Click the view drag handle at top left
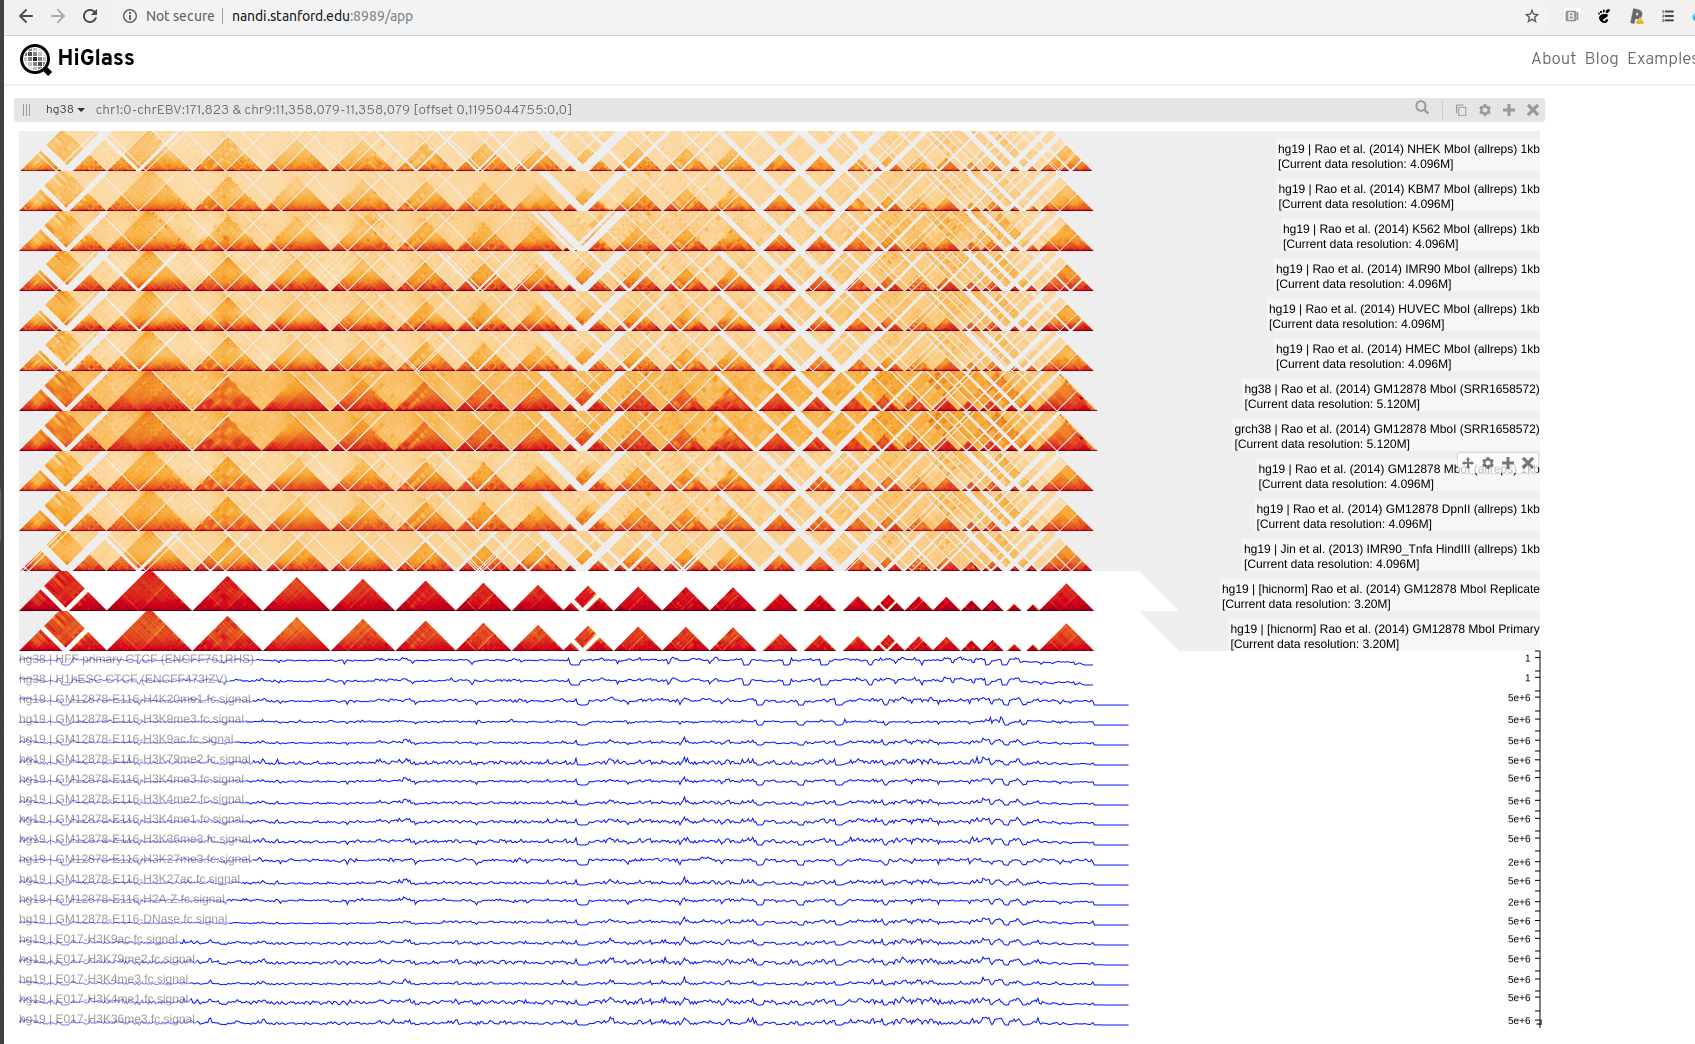1695x1044 pixels. [x=26, y=110]
